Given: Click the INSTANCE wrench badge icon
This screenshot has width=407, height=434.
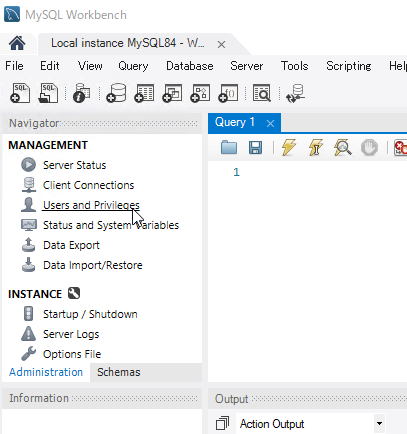Looking at the screenshot, I should pos(74,293).
